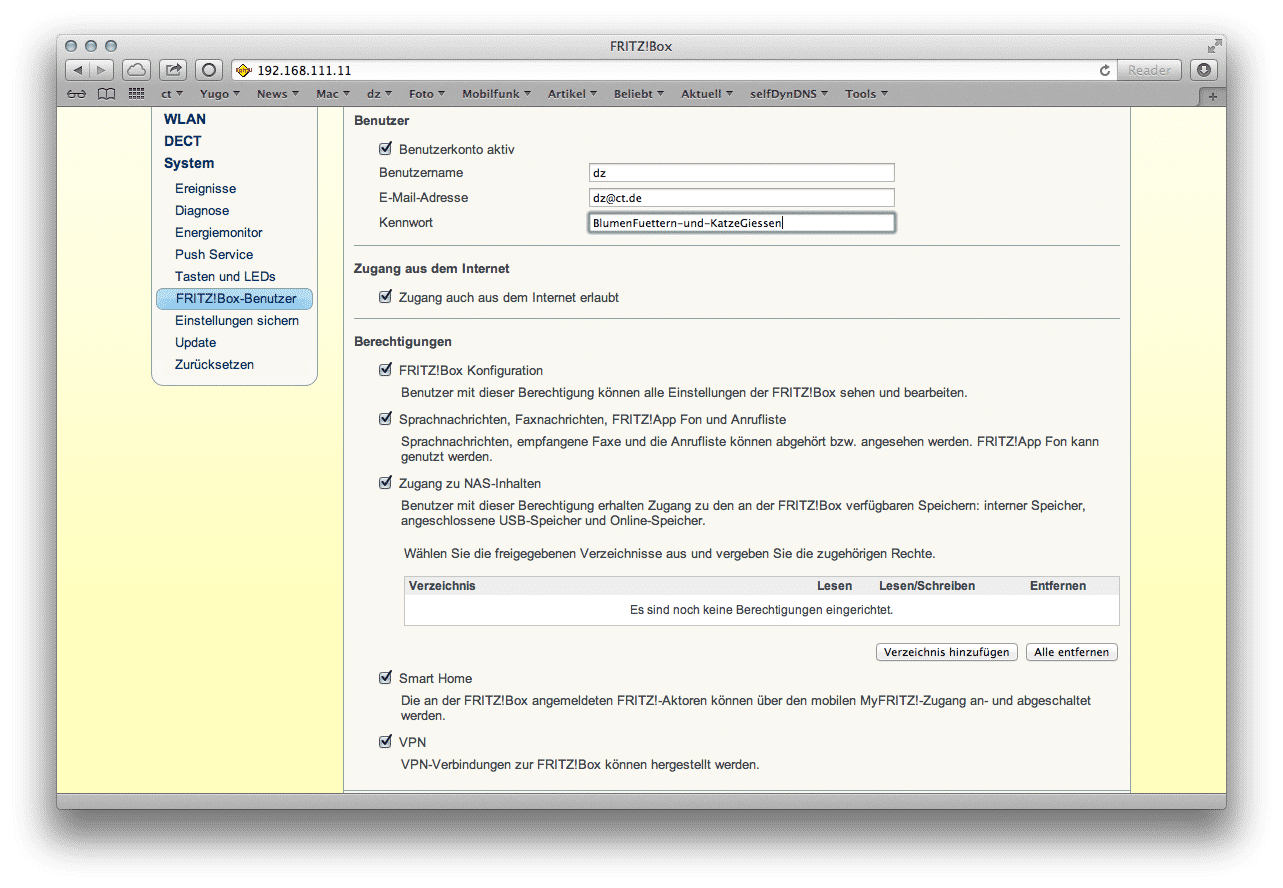The image size is (1283, 888).
Task: Open the Downloads arrow icon
Action: 1204,70
